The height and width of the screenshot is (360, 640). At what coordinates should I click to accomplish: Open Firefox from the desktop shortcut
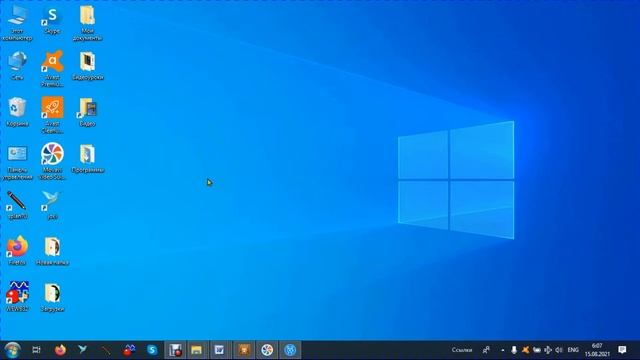tap(17, 251)
